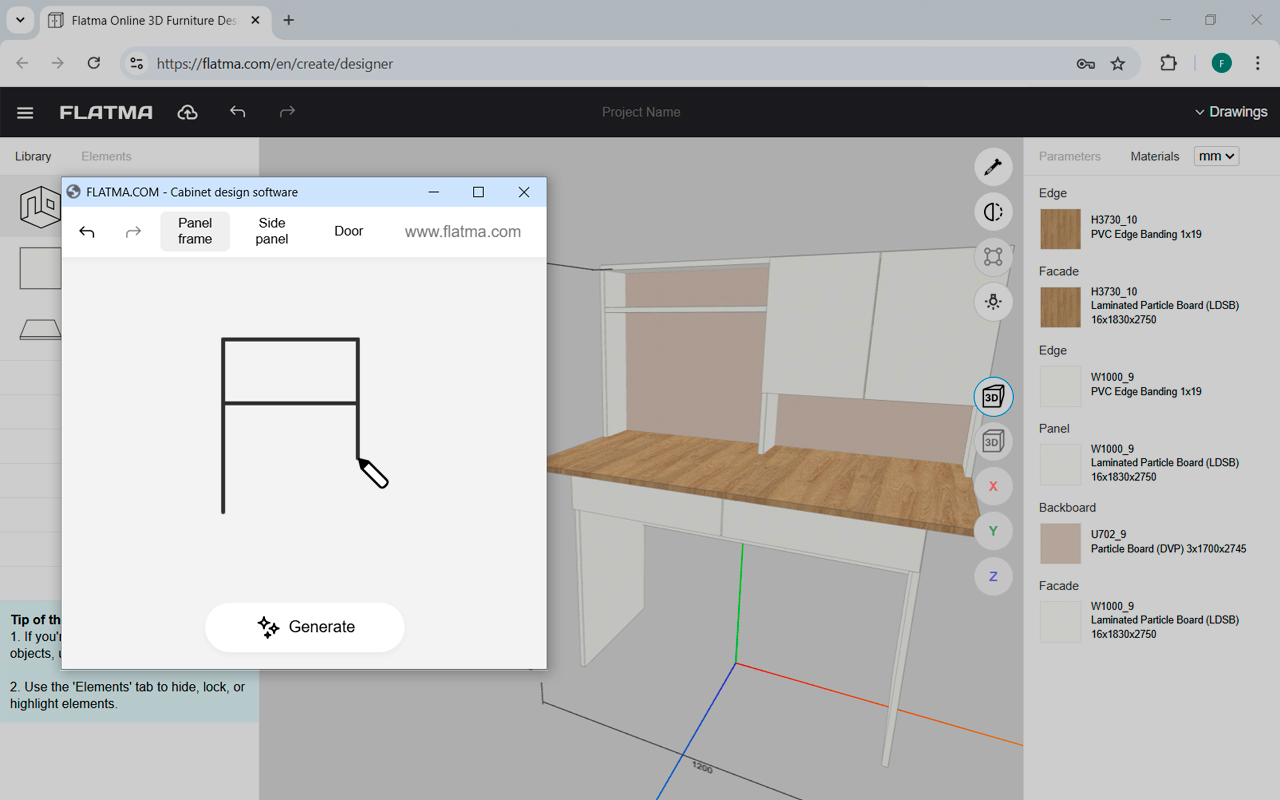Screen dimensions: 1280x800
Task: Select the eyedropper tool icon
Action: 993,167
